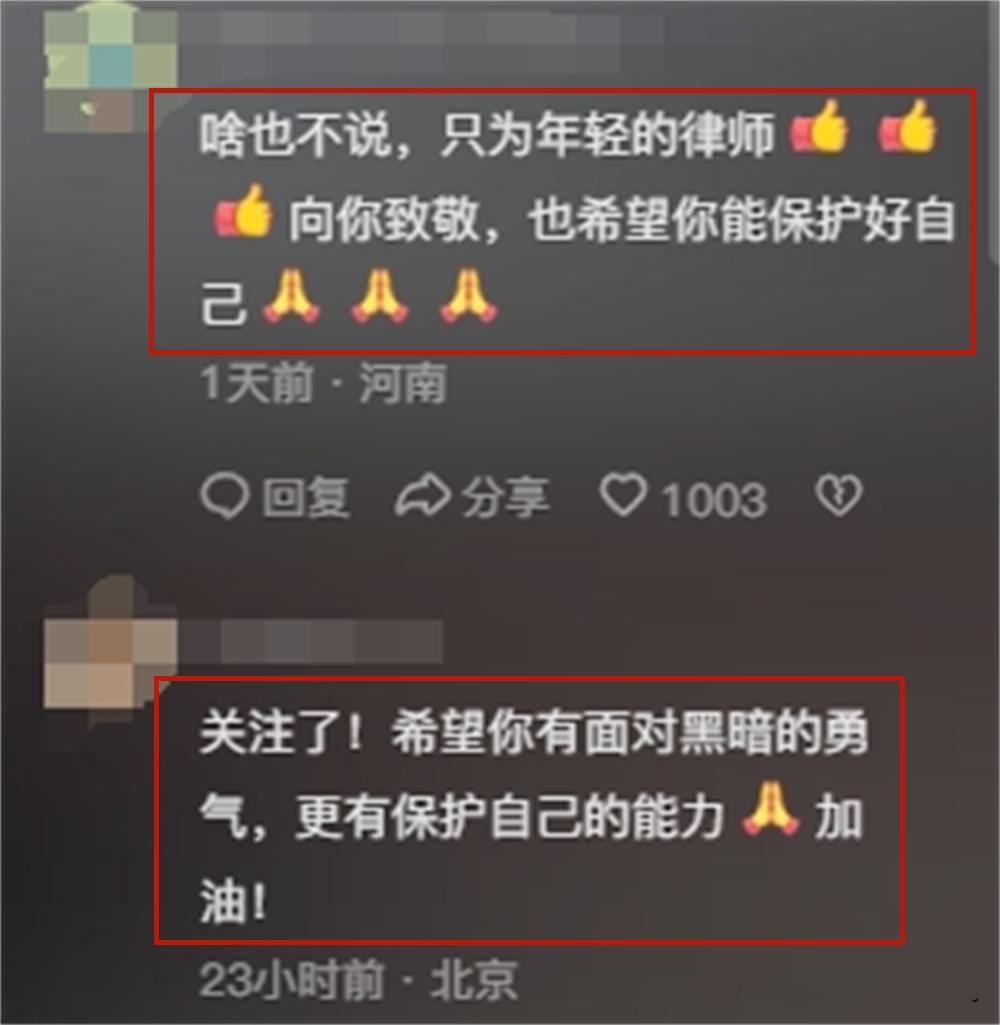Click thumbs-up emoji before 向你致敬
This screenshot has width=1000, height=1025.
pos(242,212)
